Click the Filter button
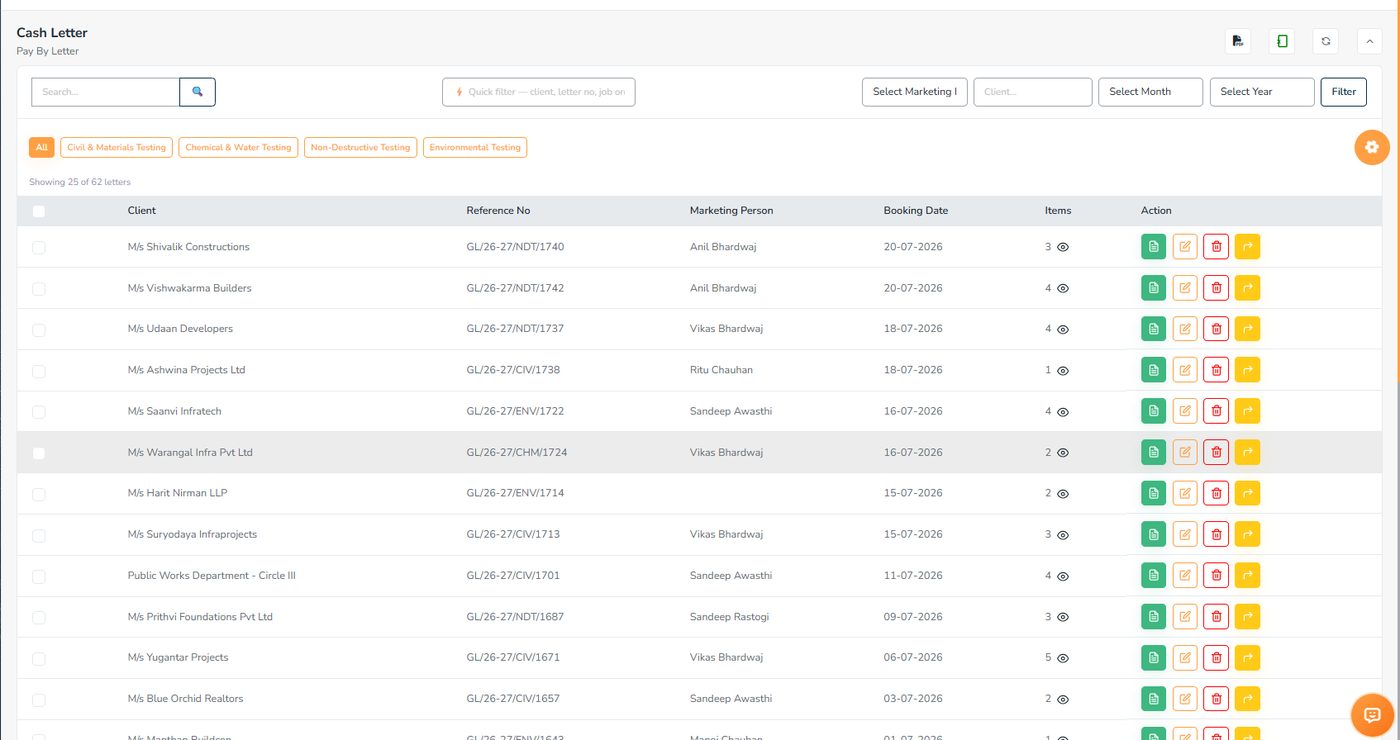Image resolution: width=1400 pixels, height=740 pixels. pos(1344,92)
